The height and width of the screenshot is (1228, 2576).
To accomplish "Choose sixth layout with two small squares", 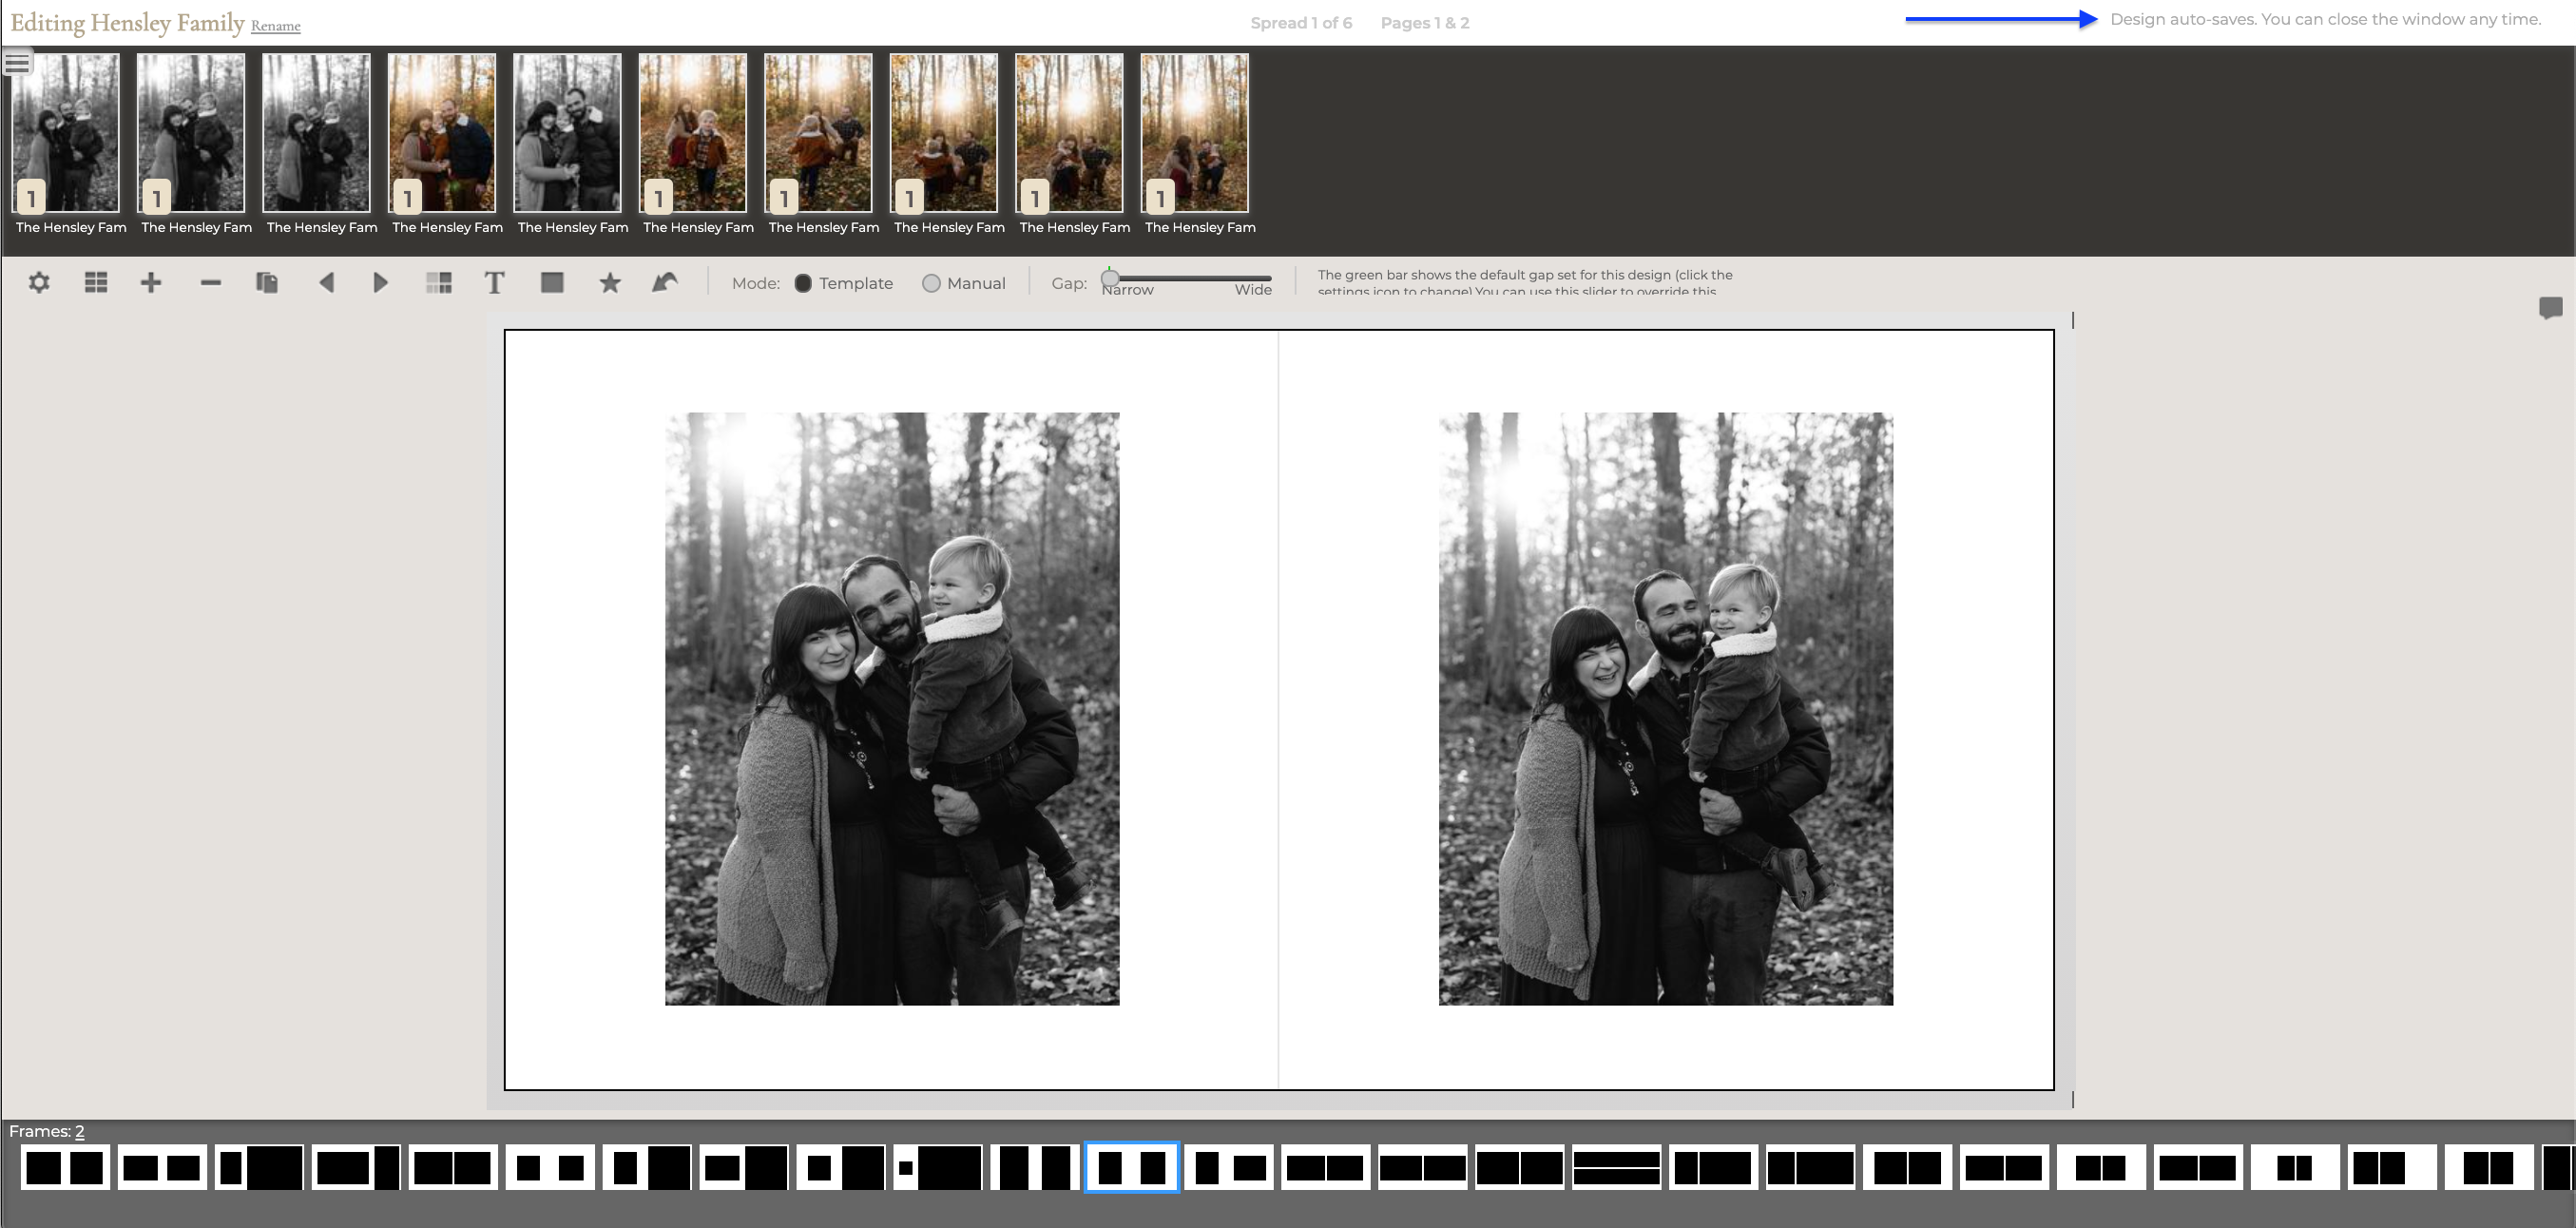I will (550, 1167).
